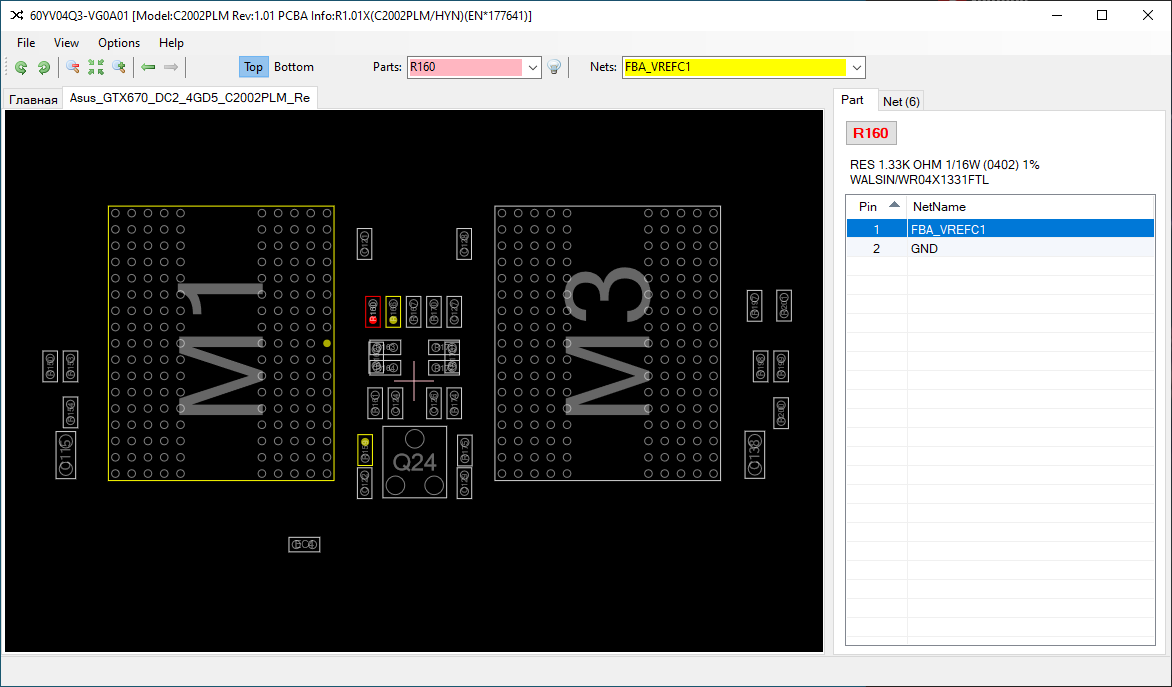Viewport: 1172px width, 687px height.
Task: Click the green back arrow icon
Action: point(148,68)
